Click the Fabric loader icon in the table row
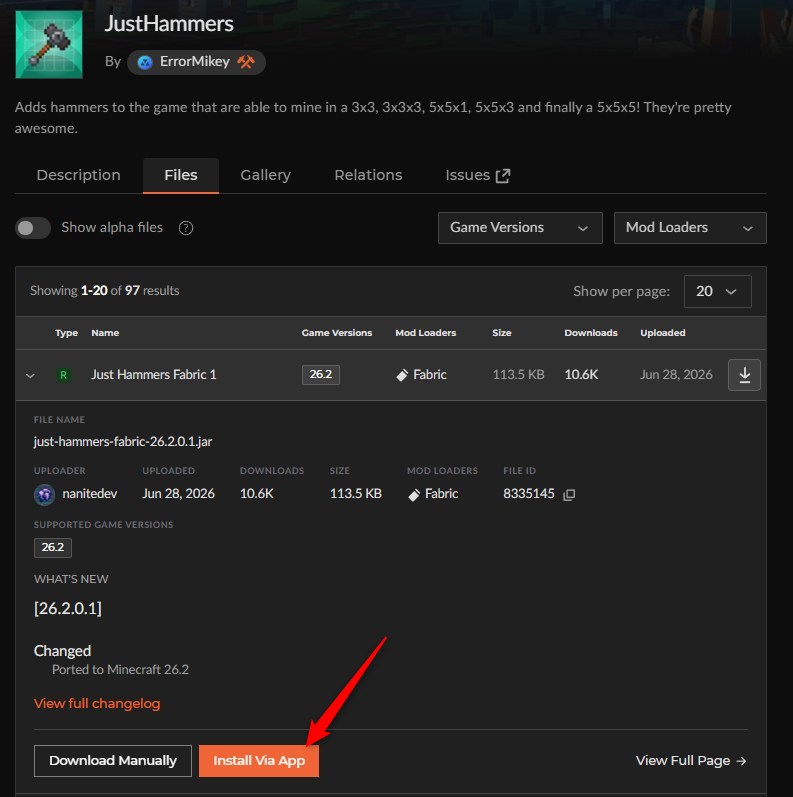 [402, 375]
